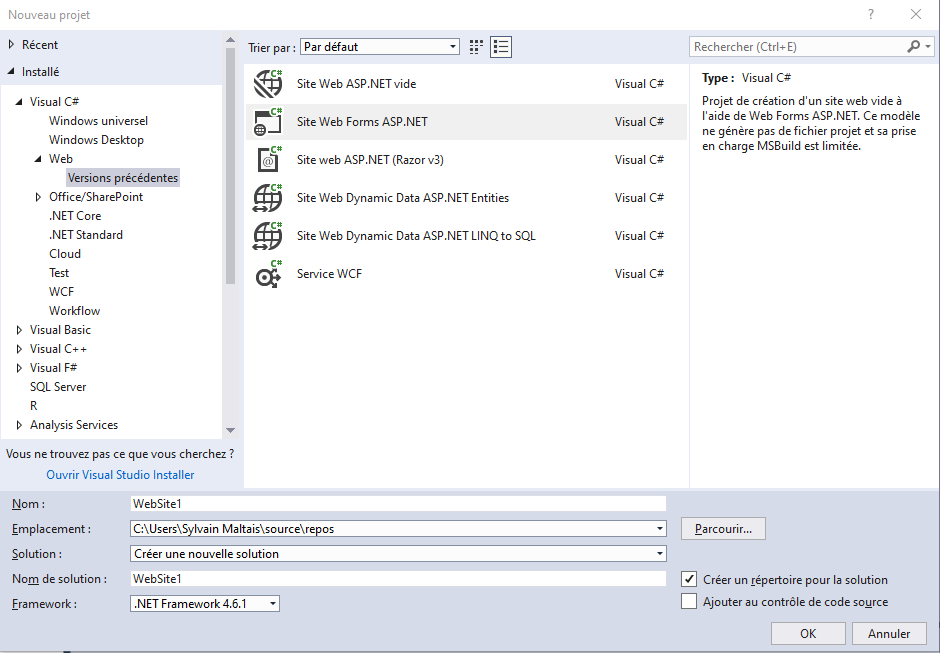940x653 pixels.
Task: Select the Site Web Forms ASP.NET icon
Action: click(x=268, y=122)
